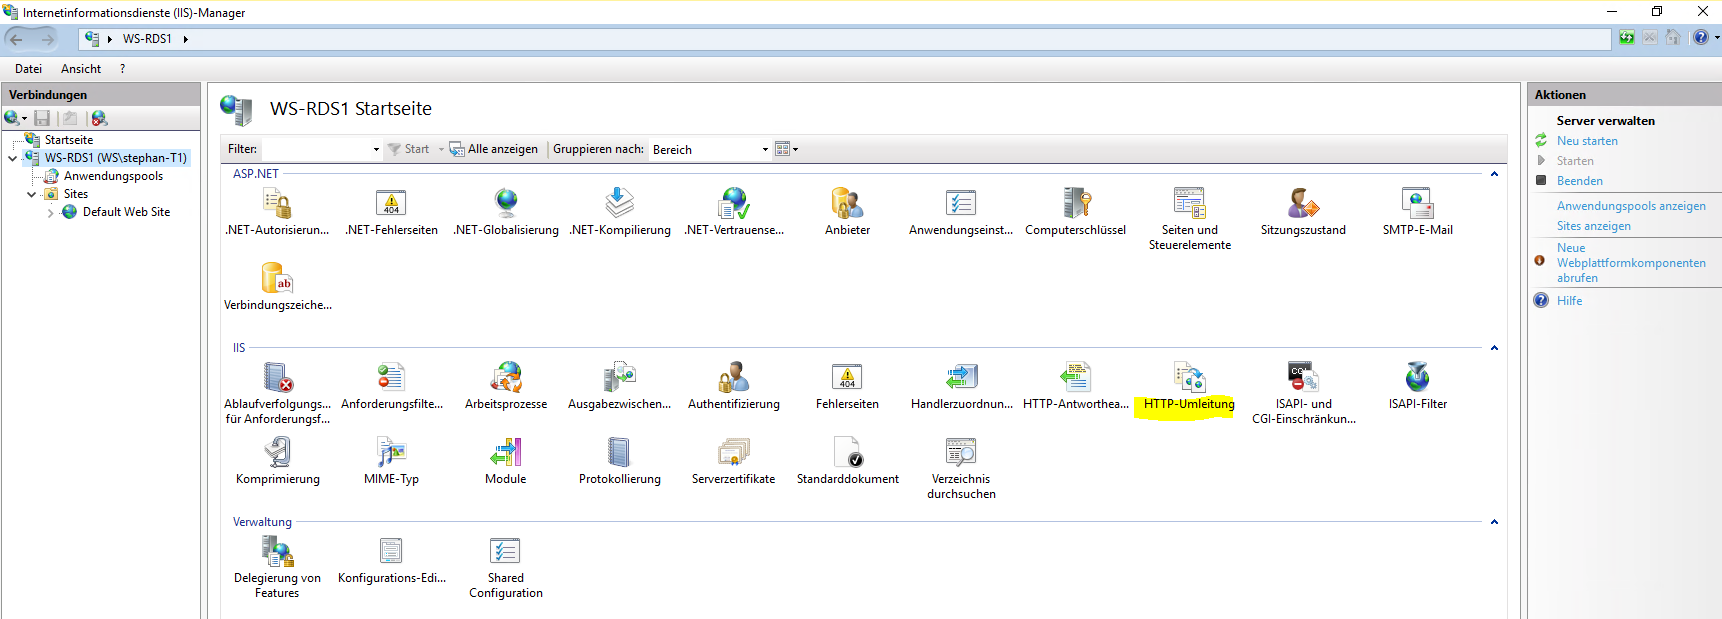1722x619 pixels.
Task: Open the Verbindungszeichenfolgen feature
Action: point(277,287)
